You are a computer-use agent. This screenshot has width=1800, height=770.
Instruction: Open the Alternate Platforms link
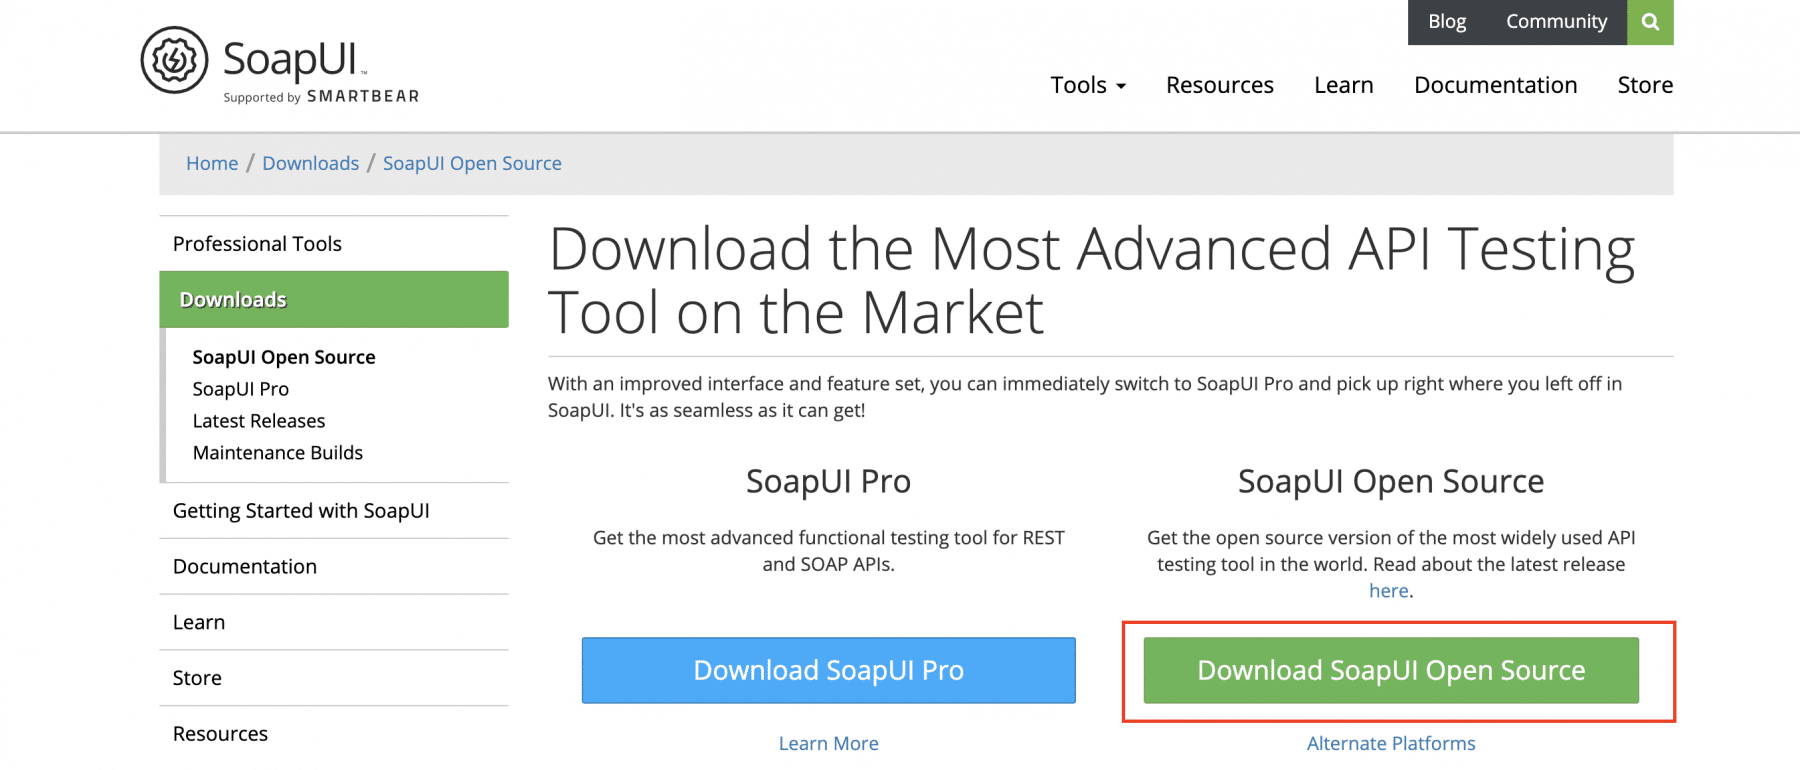[1390, 743]
